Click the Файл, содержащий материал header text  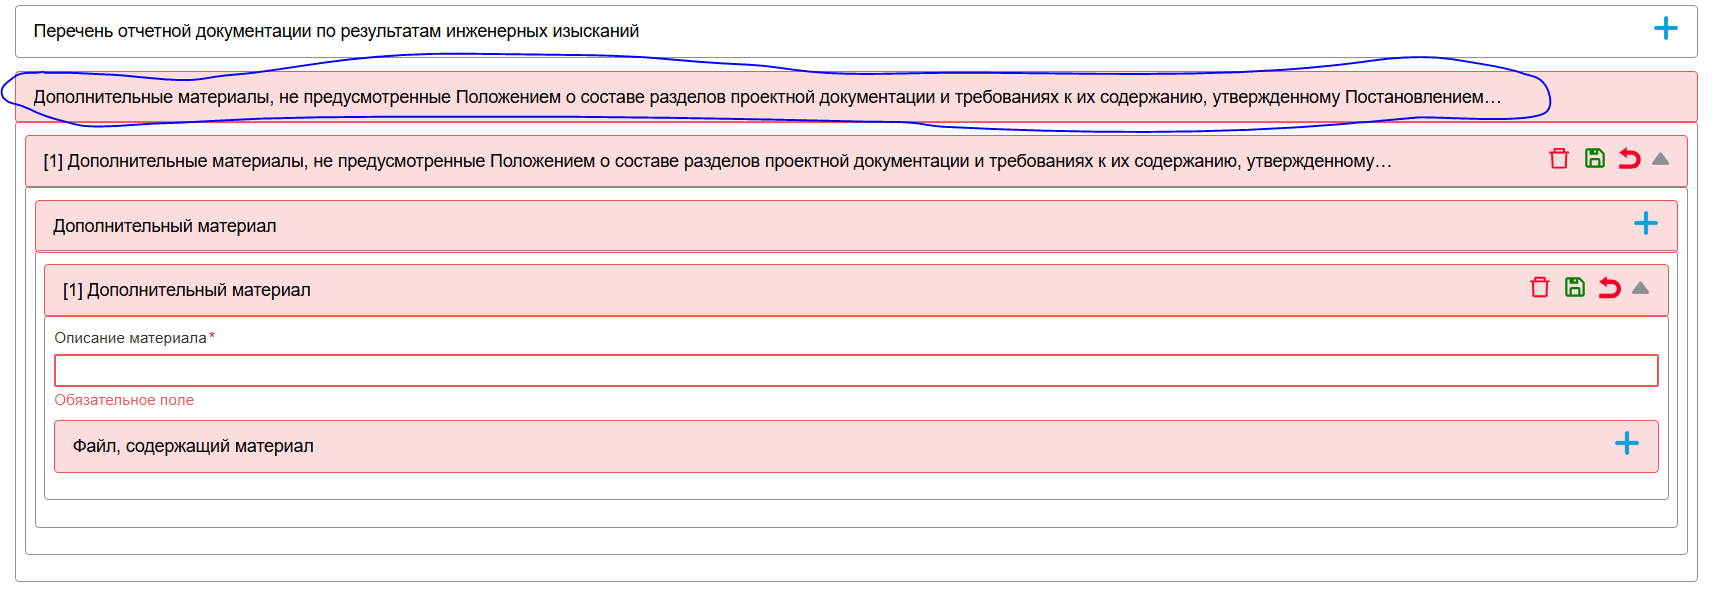point(193,446)
